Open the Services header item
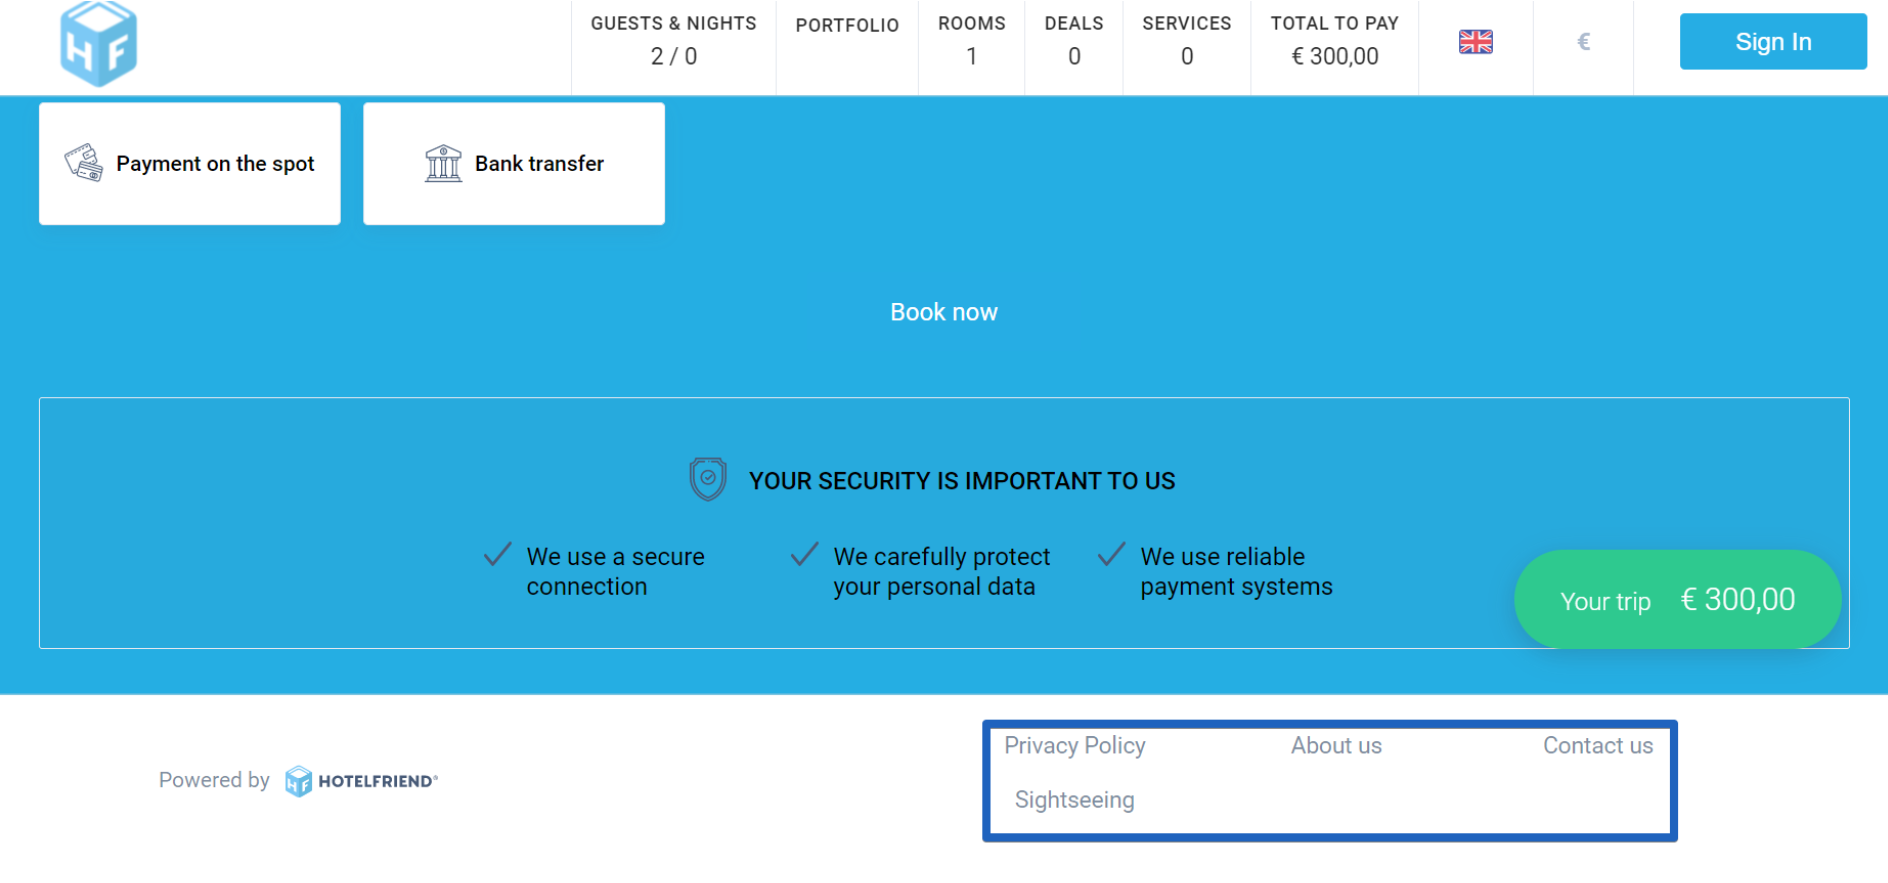The height and width of the screenshot is (883, 1888). (1187, 41)
